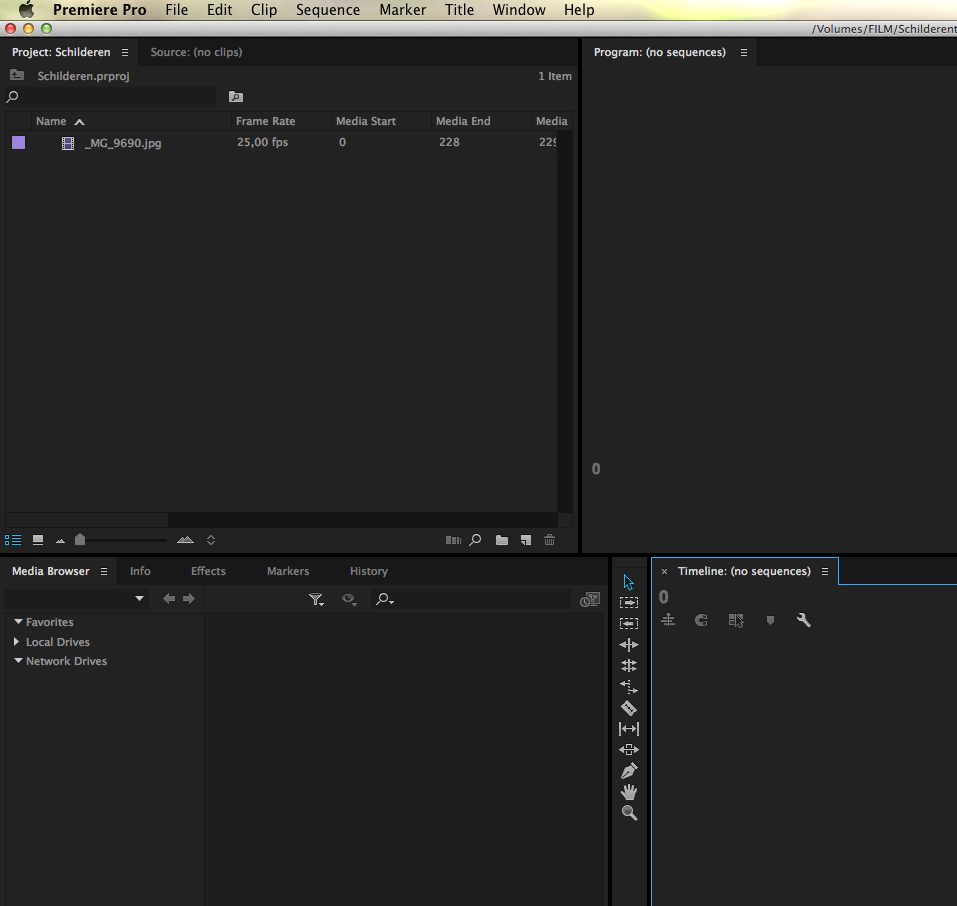Screen dimensions: 957x906
Task: Select the Zoom magnifier tool
Action: tap(629, 813)
